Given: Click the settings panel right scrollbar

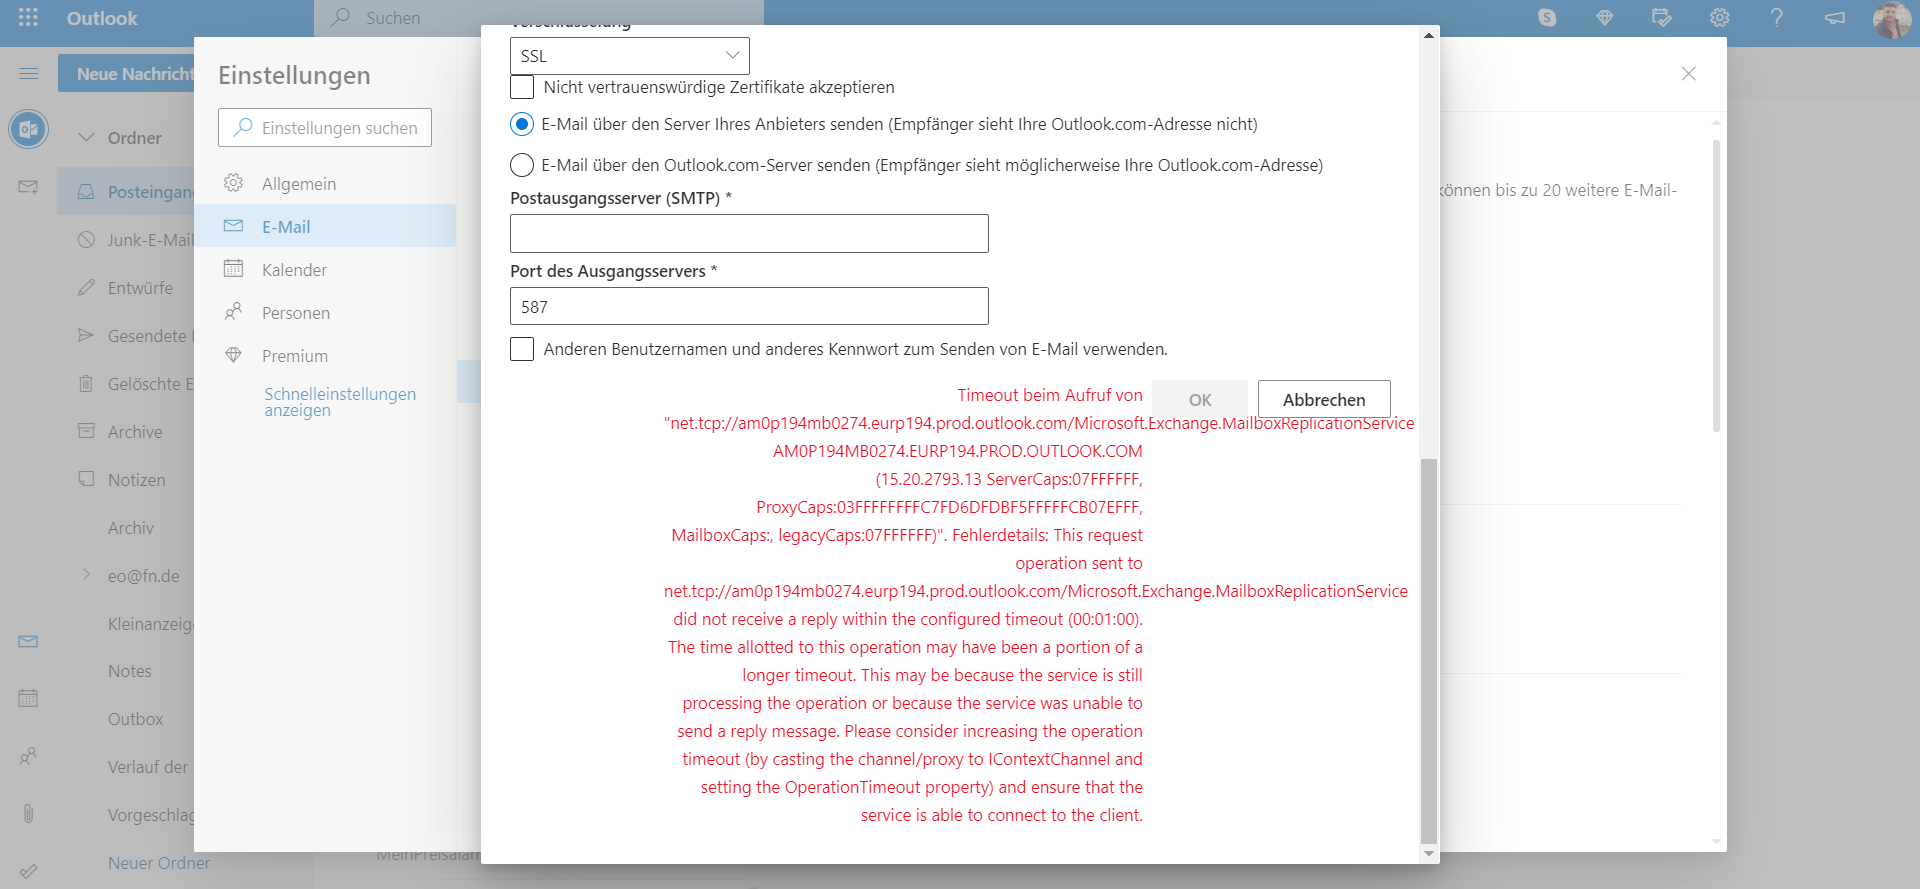Looking at the screenshot, I should coord(1716,285).
